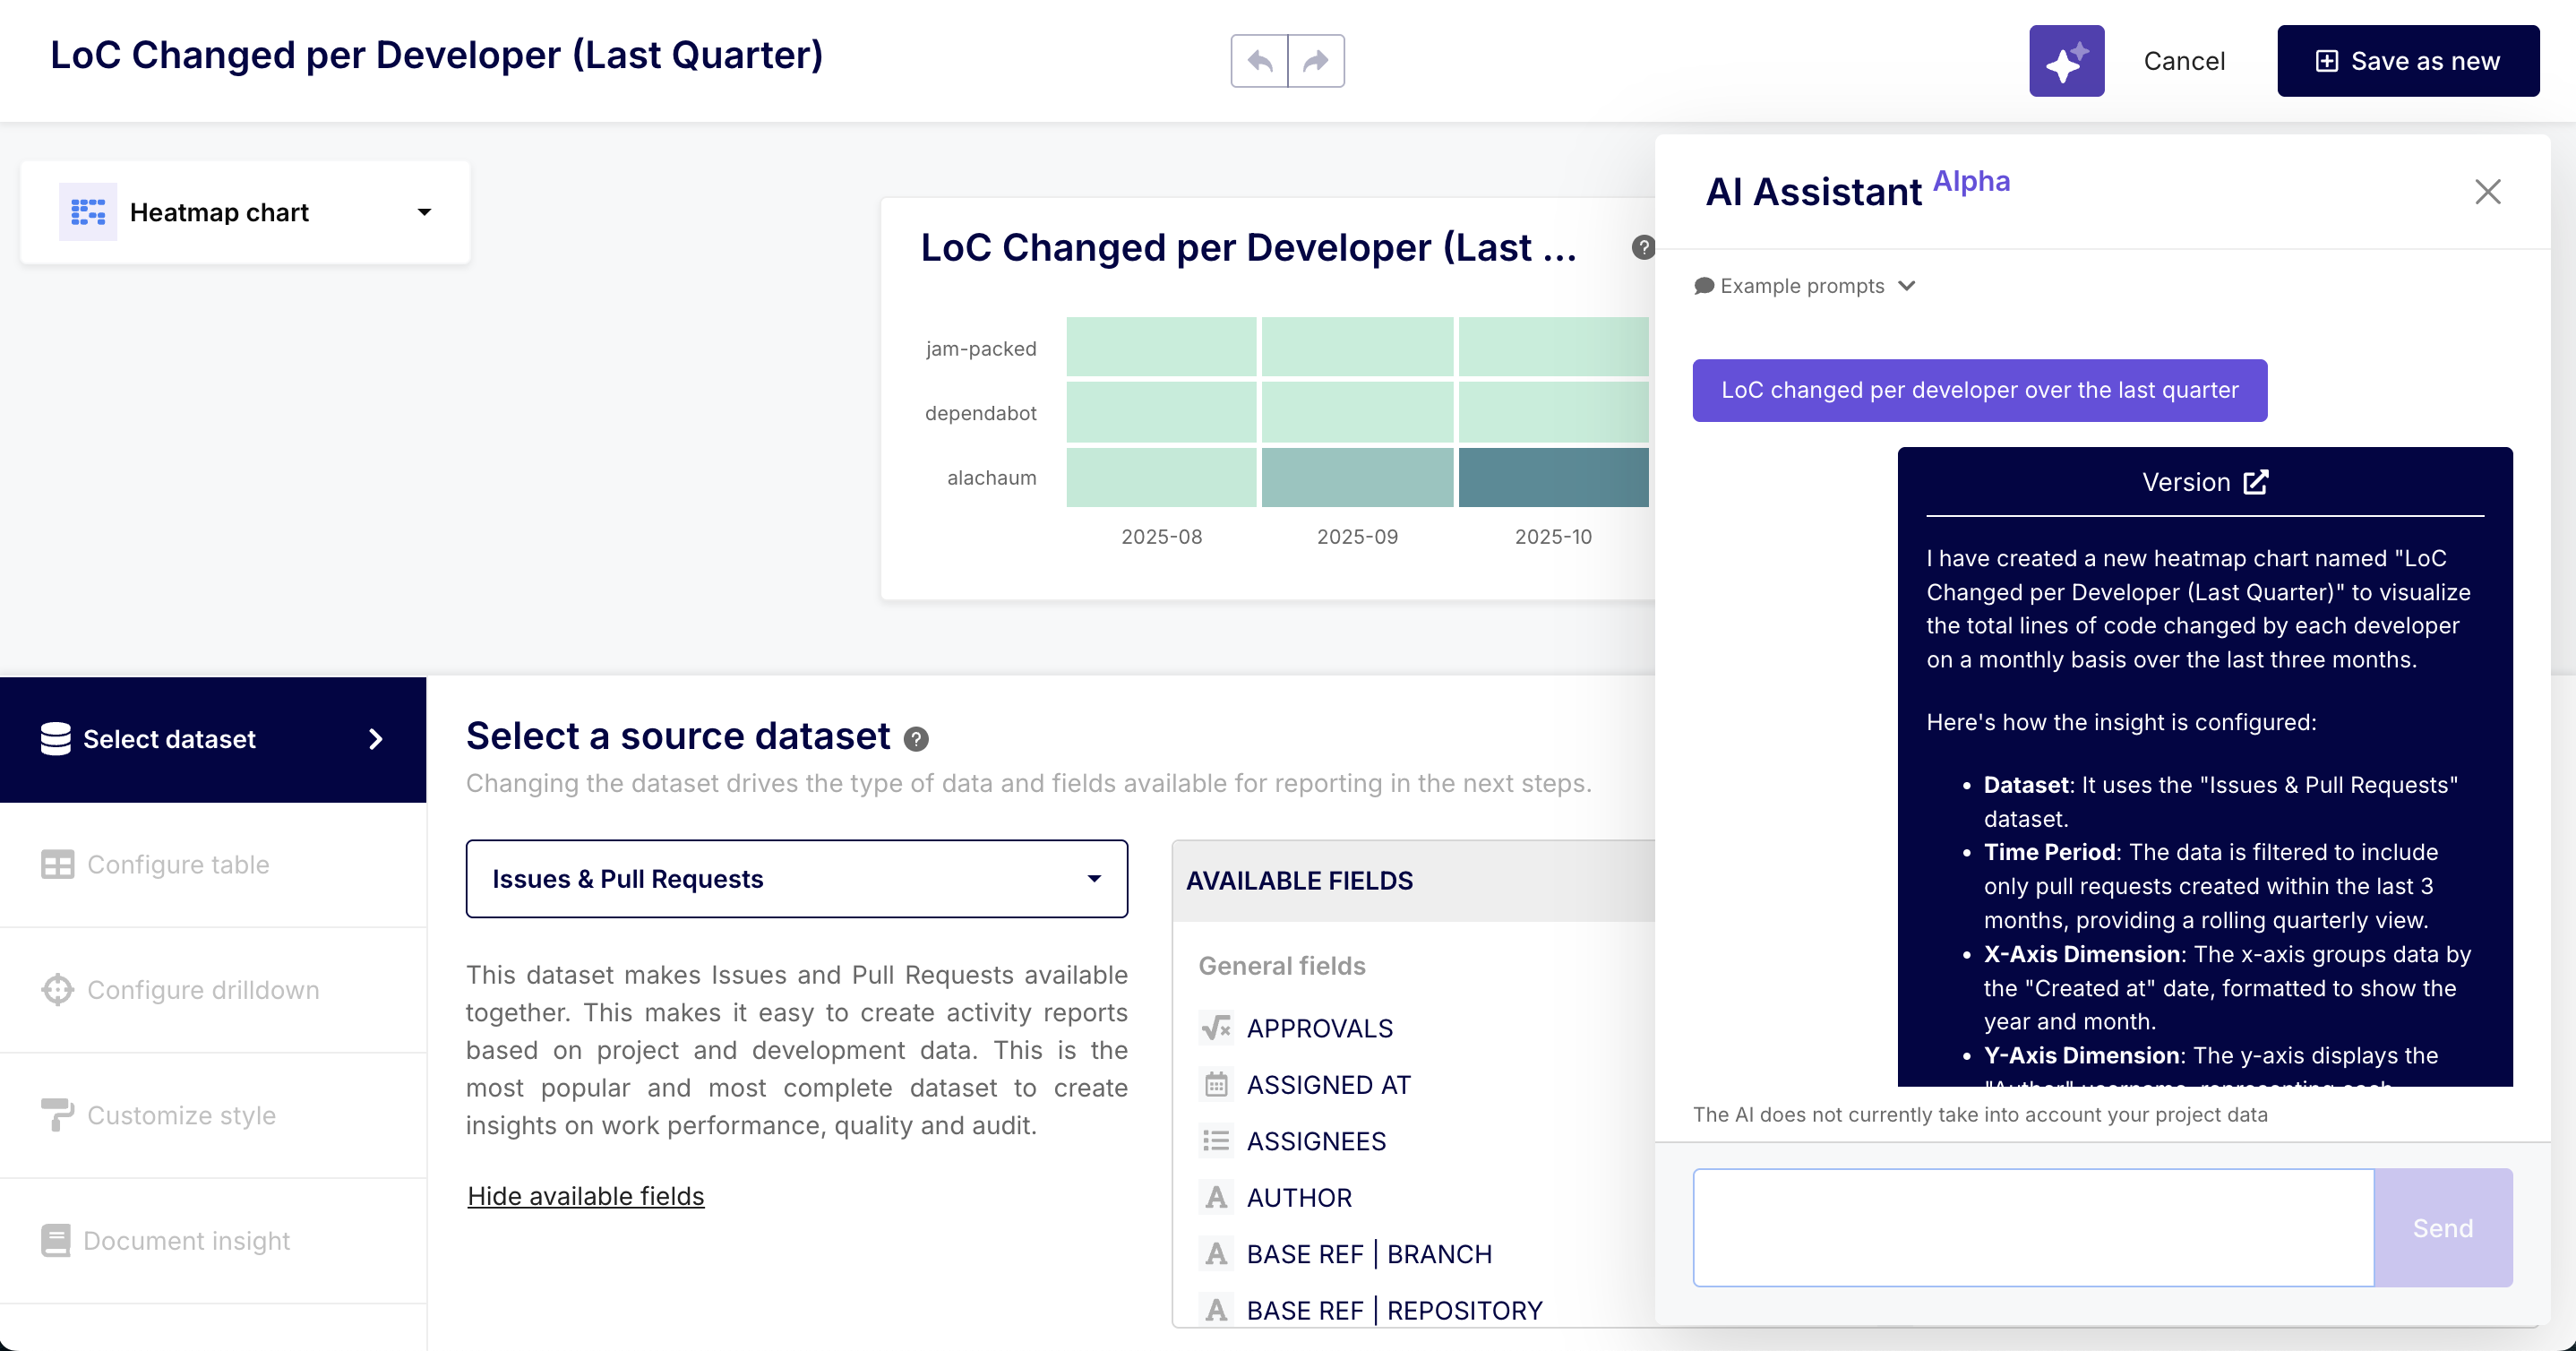The width and height of the screenshot is (2576, 1351).
Task: Click the chart title help icon
Action: click(1642, 247)
